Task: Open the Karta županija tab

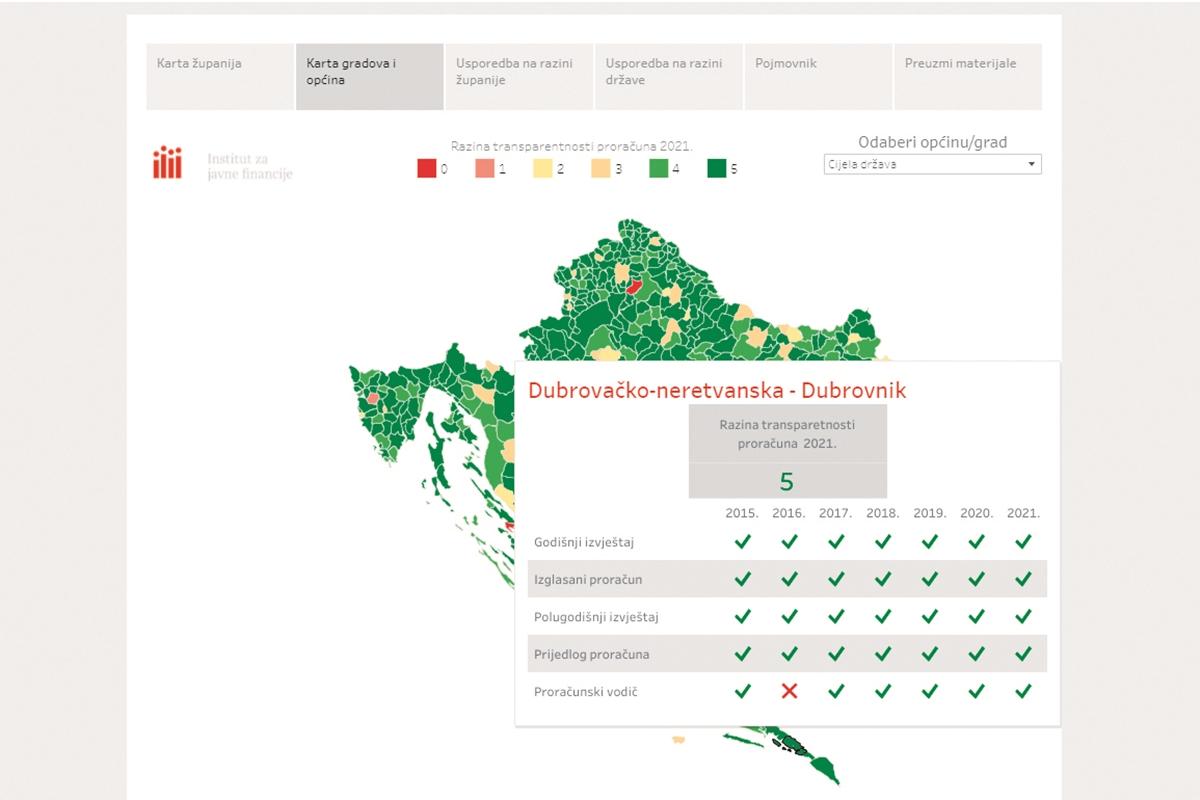Action: [220, 76]
